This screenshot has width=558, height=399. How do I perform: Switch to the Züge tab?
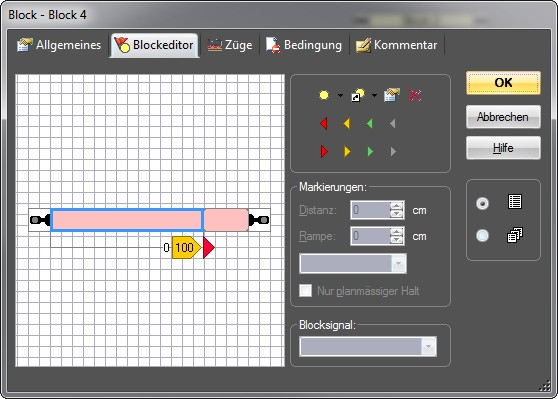230,45
